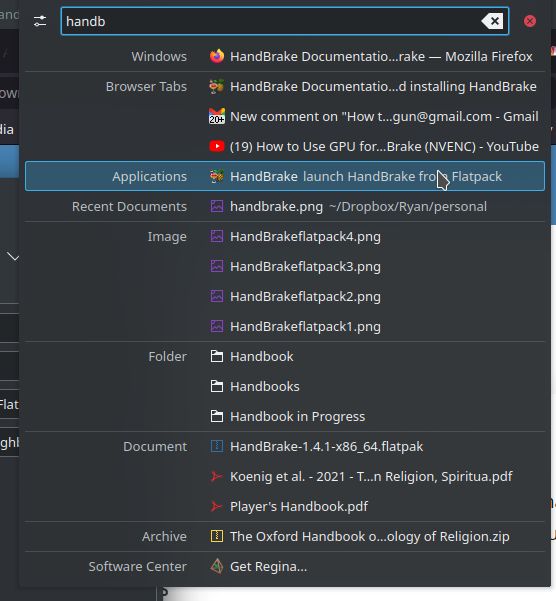
Task: Open the Handbooks folder
Action: 265,386
